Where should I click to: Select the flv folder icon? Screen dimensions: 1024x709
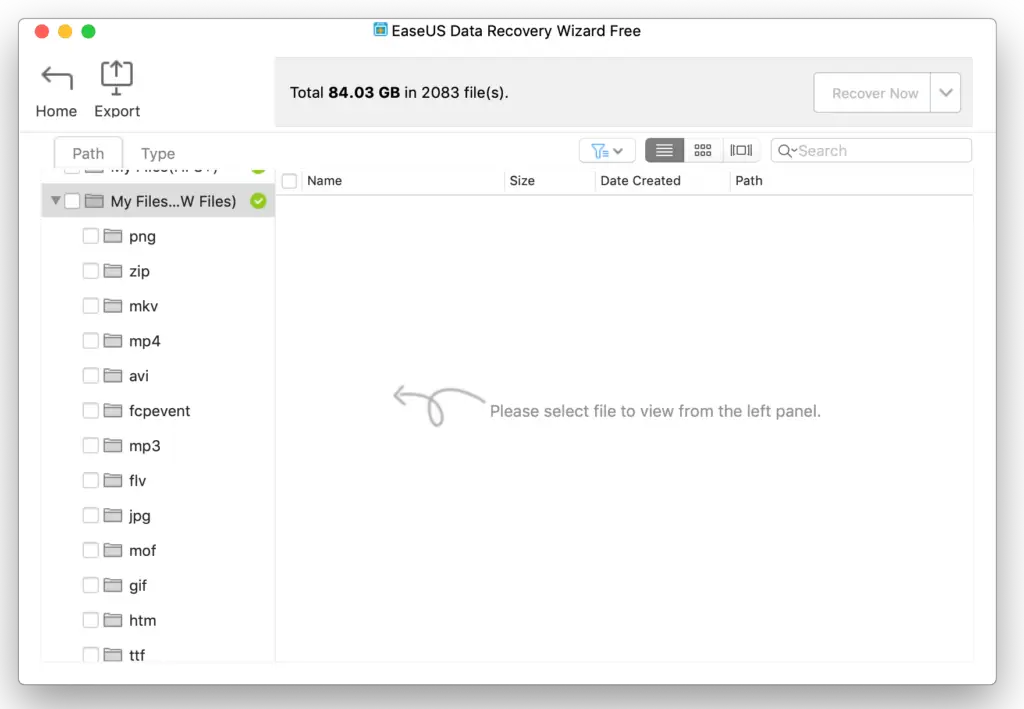tap(113, 480)
